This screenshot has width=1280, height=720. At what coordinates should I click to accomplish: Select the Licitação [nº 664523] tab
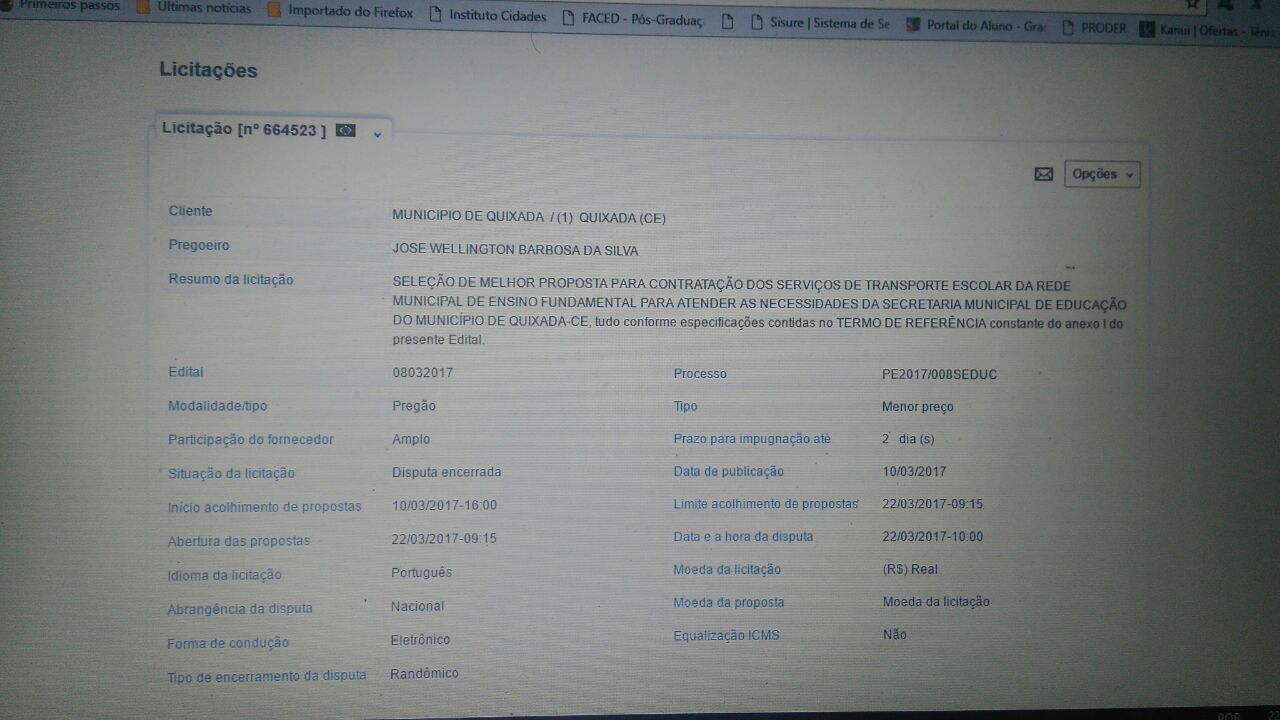pyautogui.click(x=243, y=130)
